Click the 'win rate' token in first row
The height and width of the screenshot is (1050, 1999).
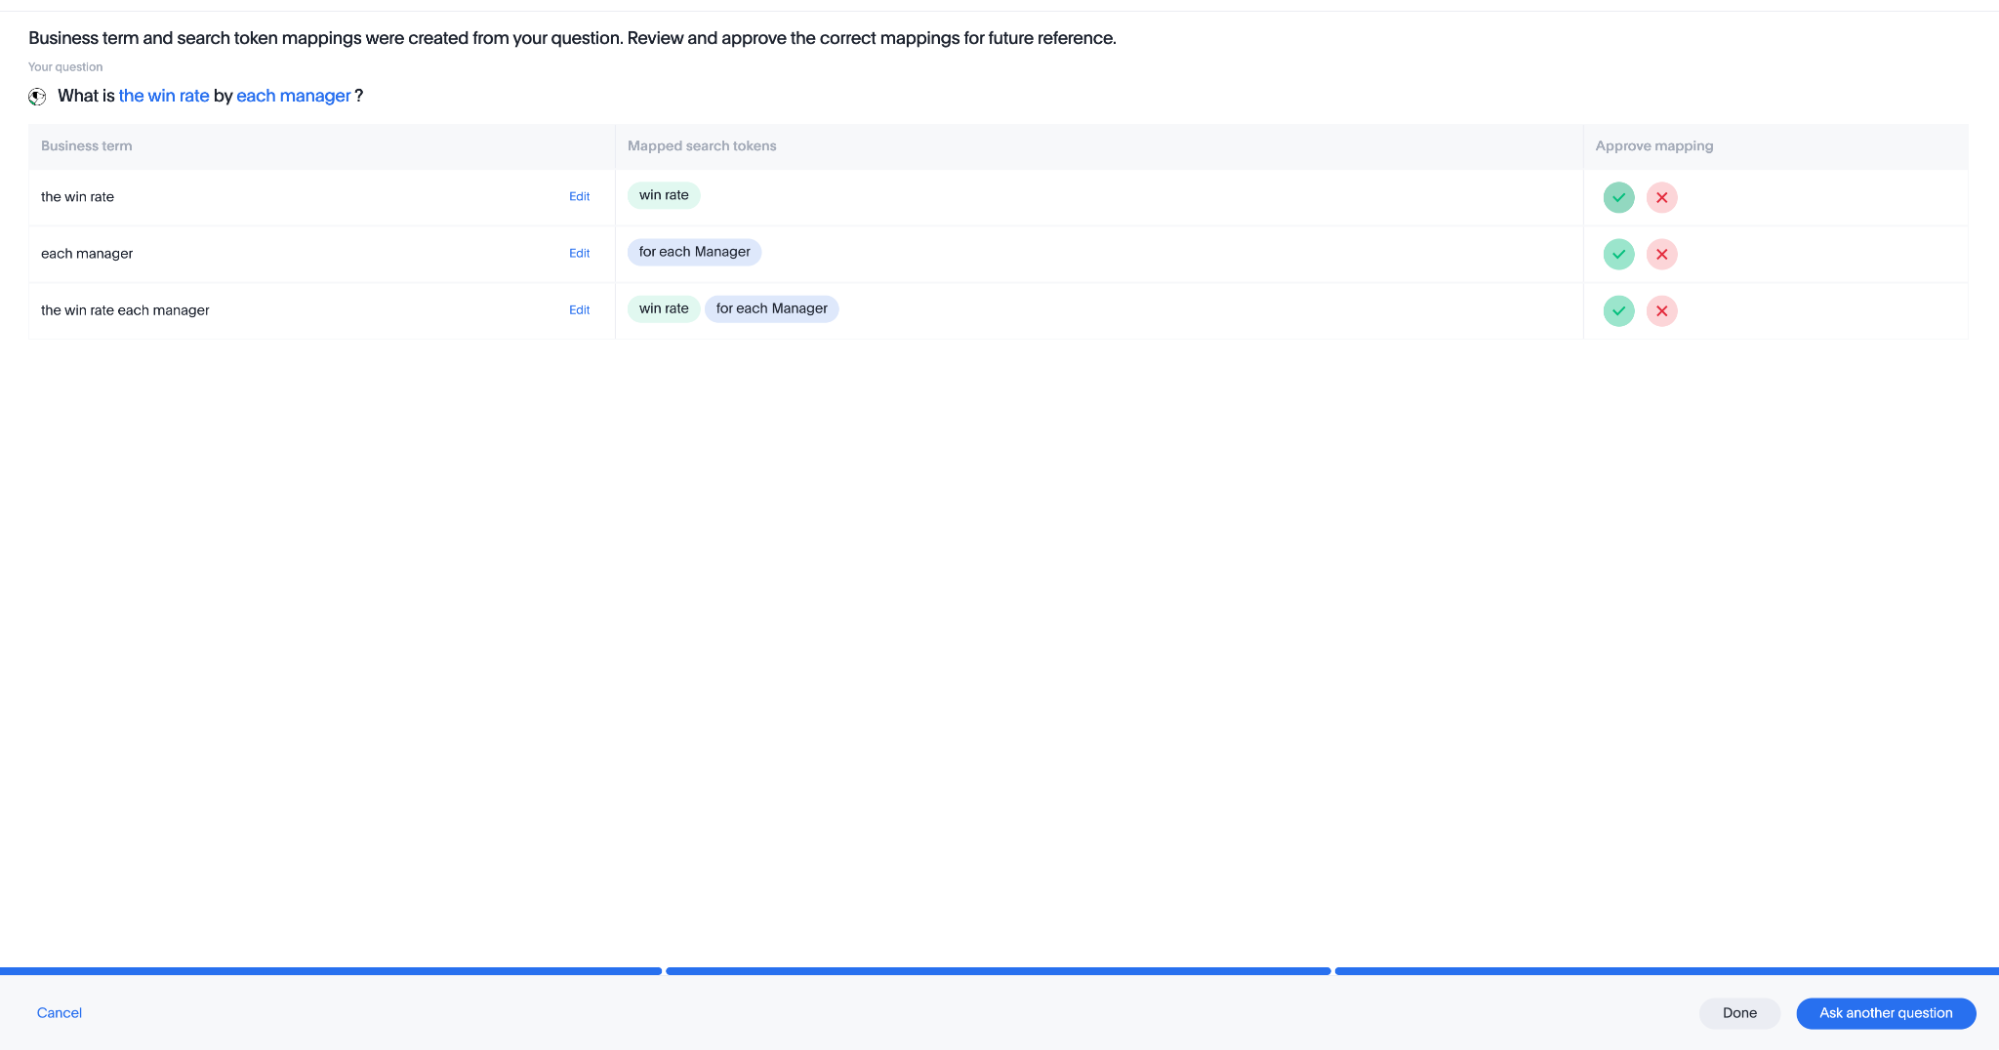click(663, 195)
